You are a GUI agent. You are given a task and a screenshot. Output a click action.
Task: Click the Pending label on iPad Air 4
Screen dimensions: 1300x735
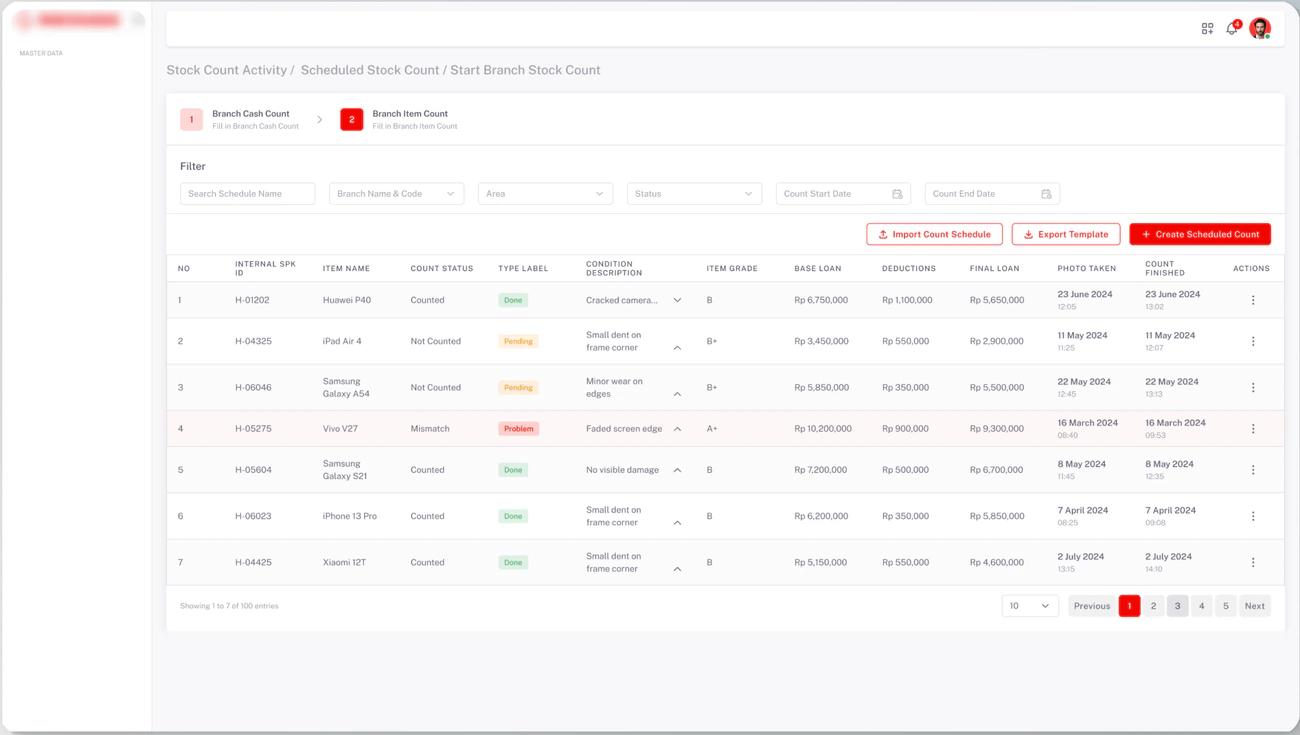click(x=518, y=341)
